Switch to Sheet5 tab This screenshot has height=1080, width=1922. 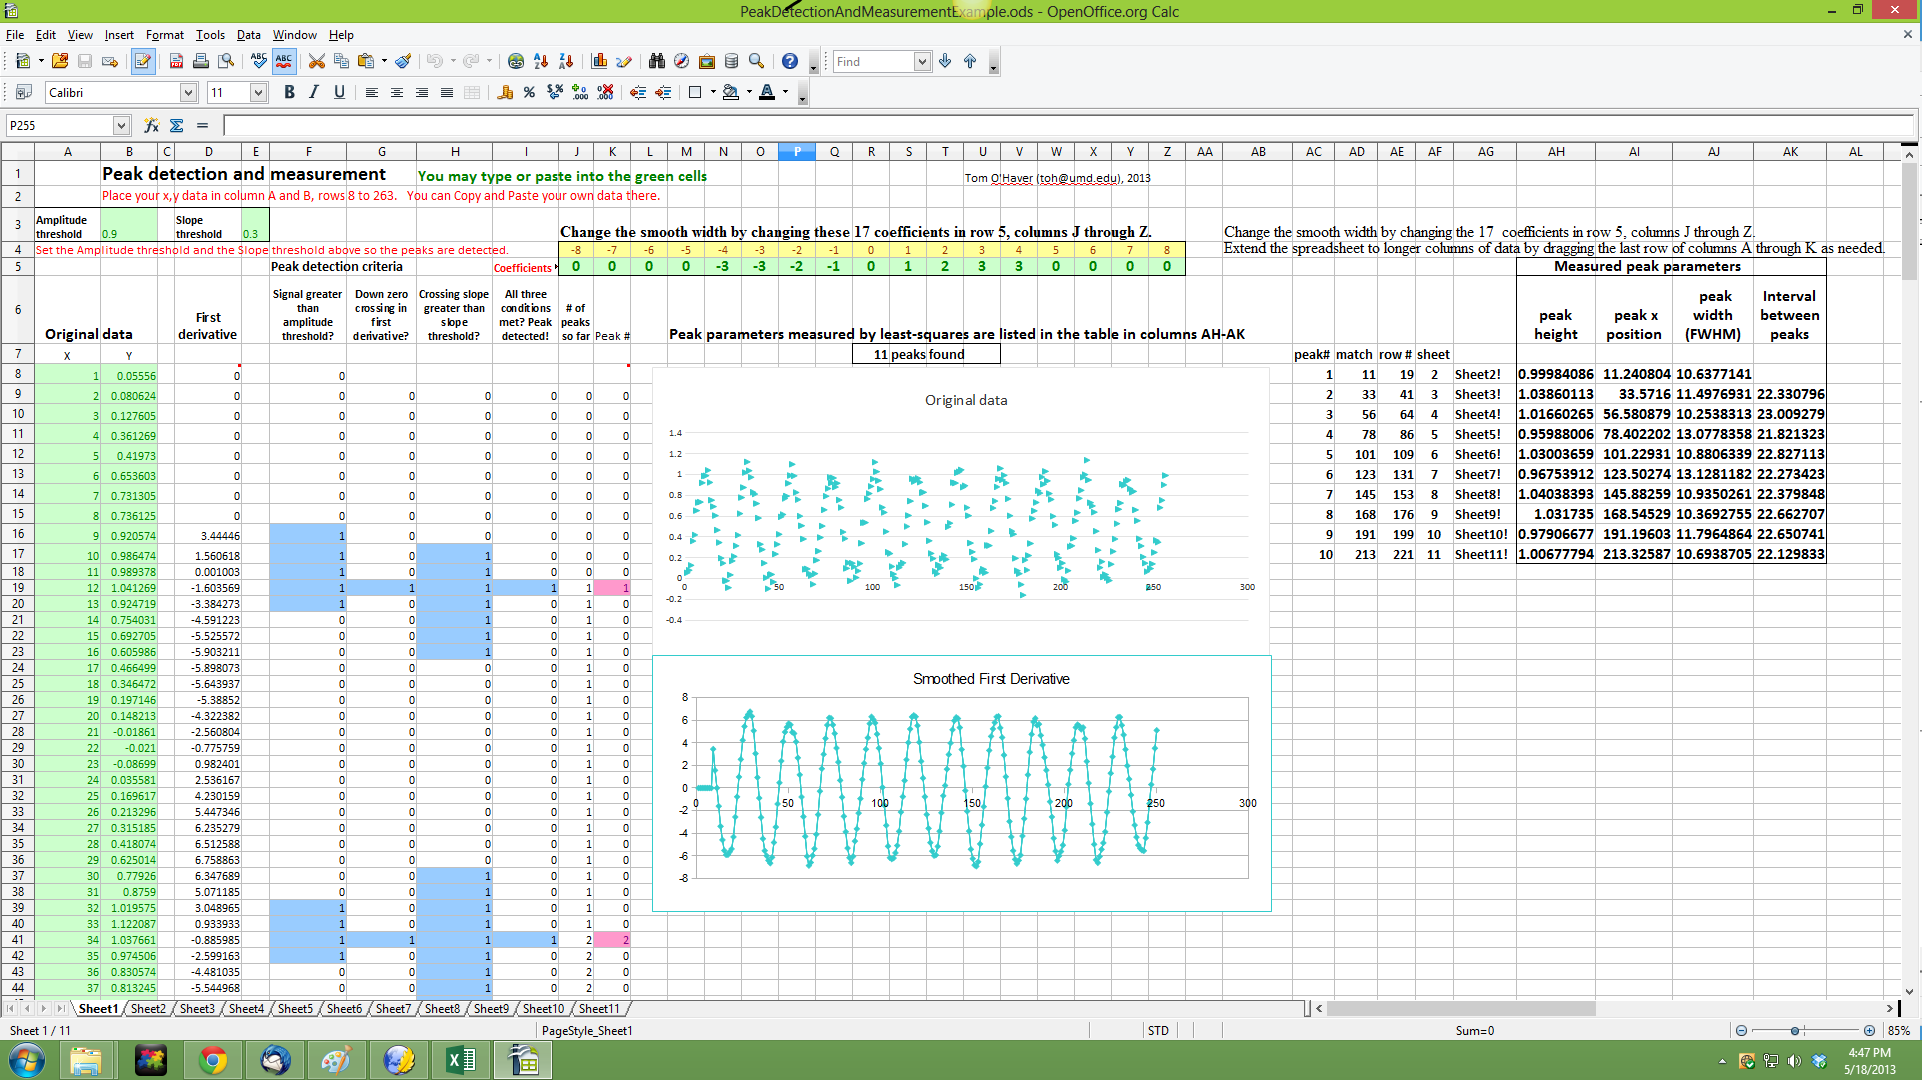(x=295, y=1009)
